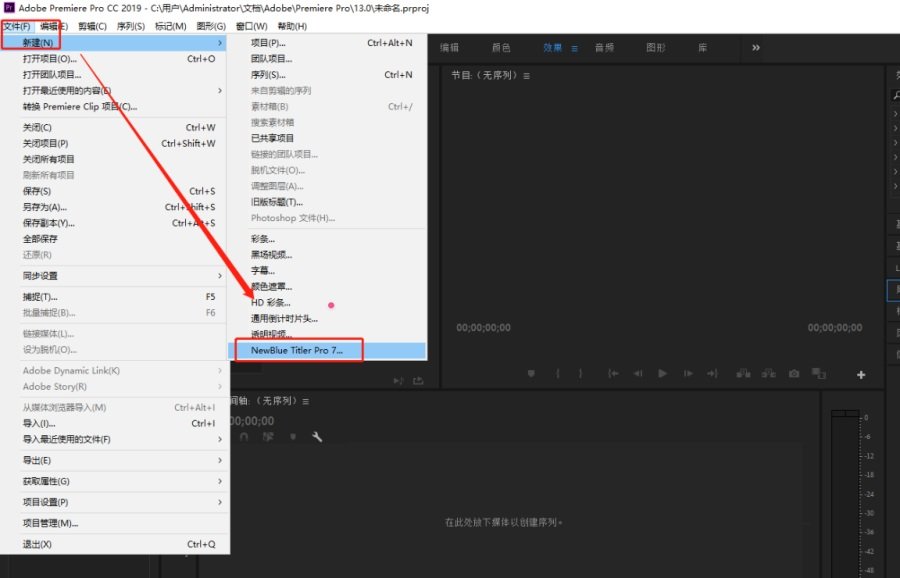Screen dimensions: 900x578
Task: Toggle the comparison view icon
Action: point(818,374)
